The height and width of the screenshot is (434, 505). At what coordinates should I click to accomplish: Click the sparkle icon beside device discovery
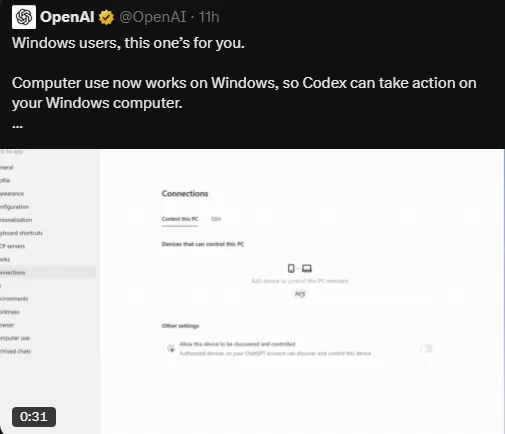click(x=171, y=349)
